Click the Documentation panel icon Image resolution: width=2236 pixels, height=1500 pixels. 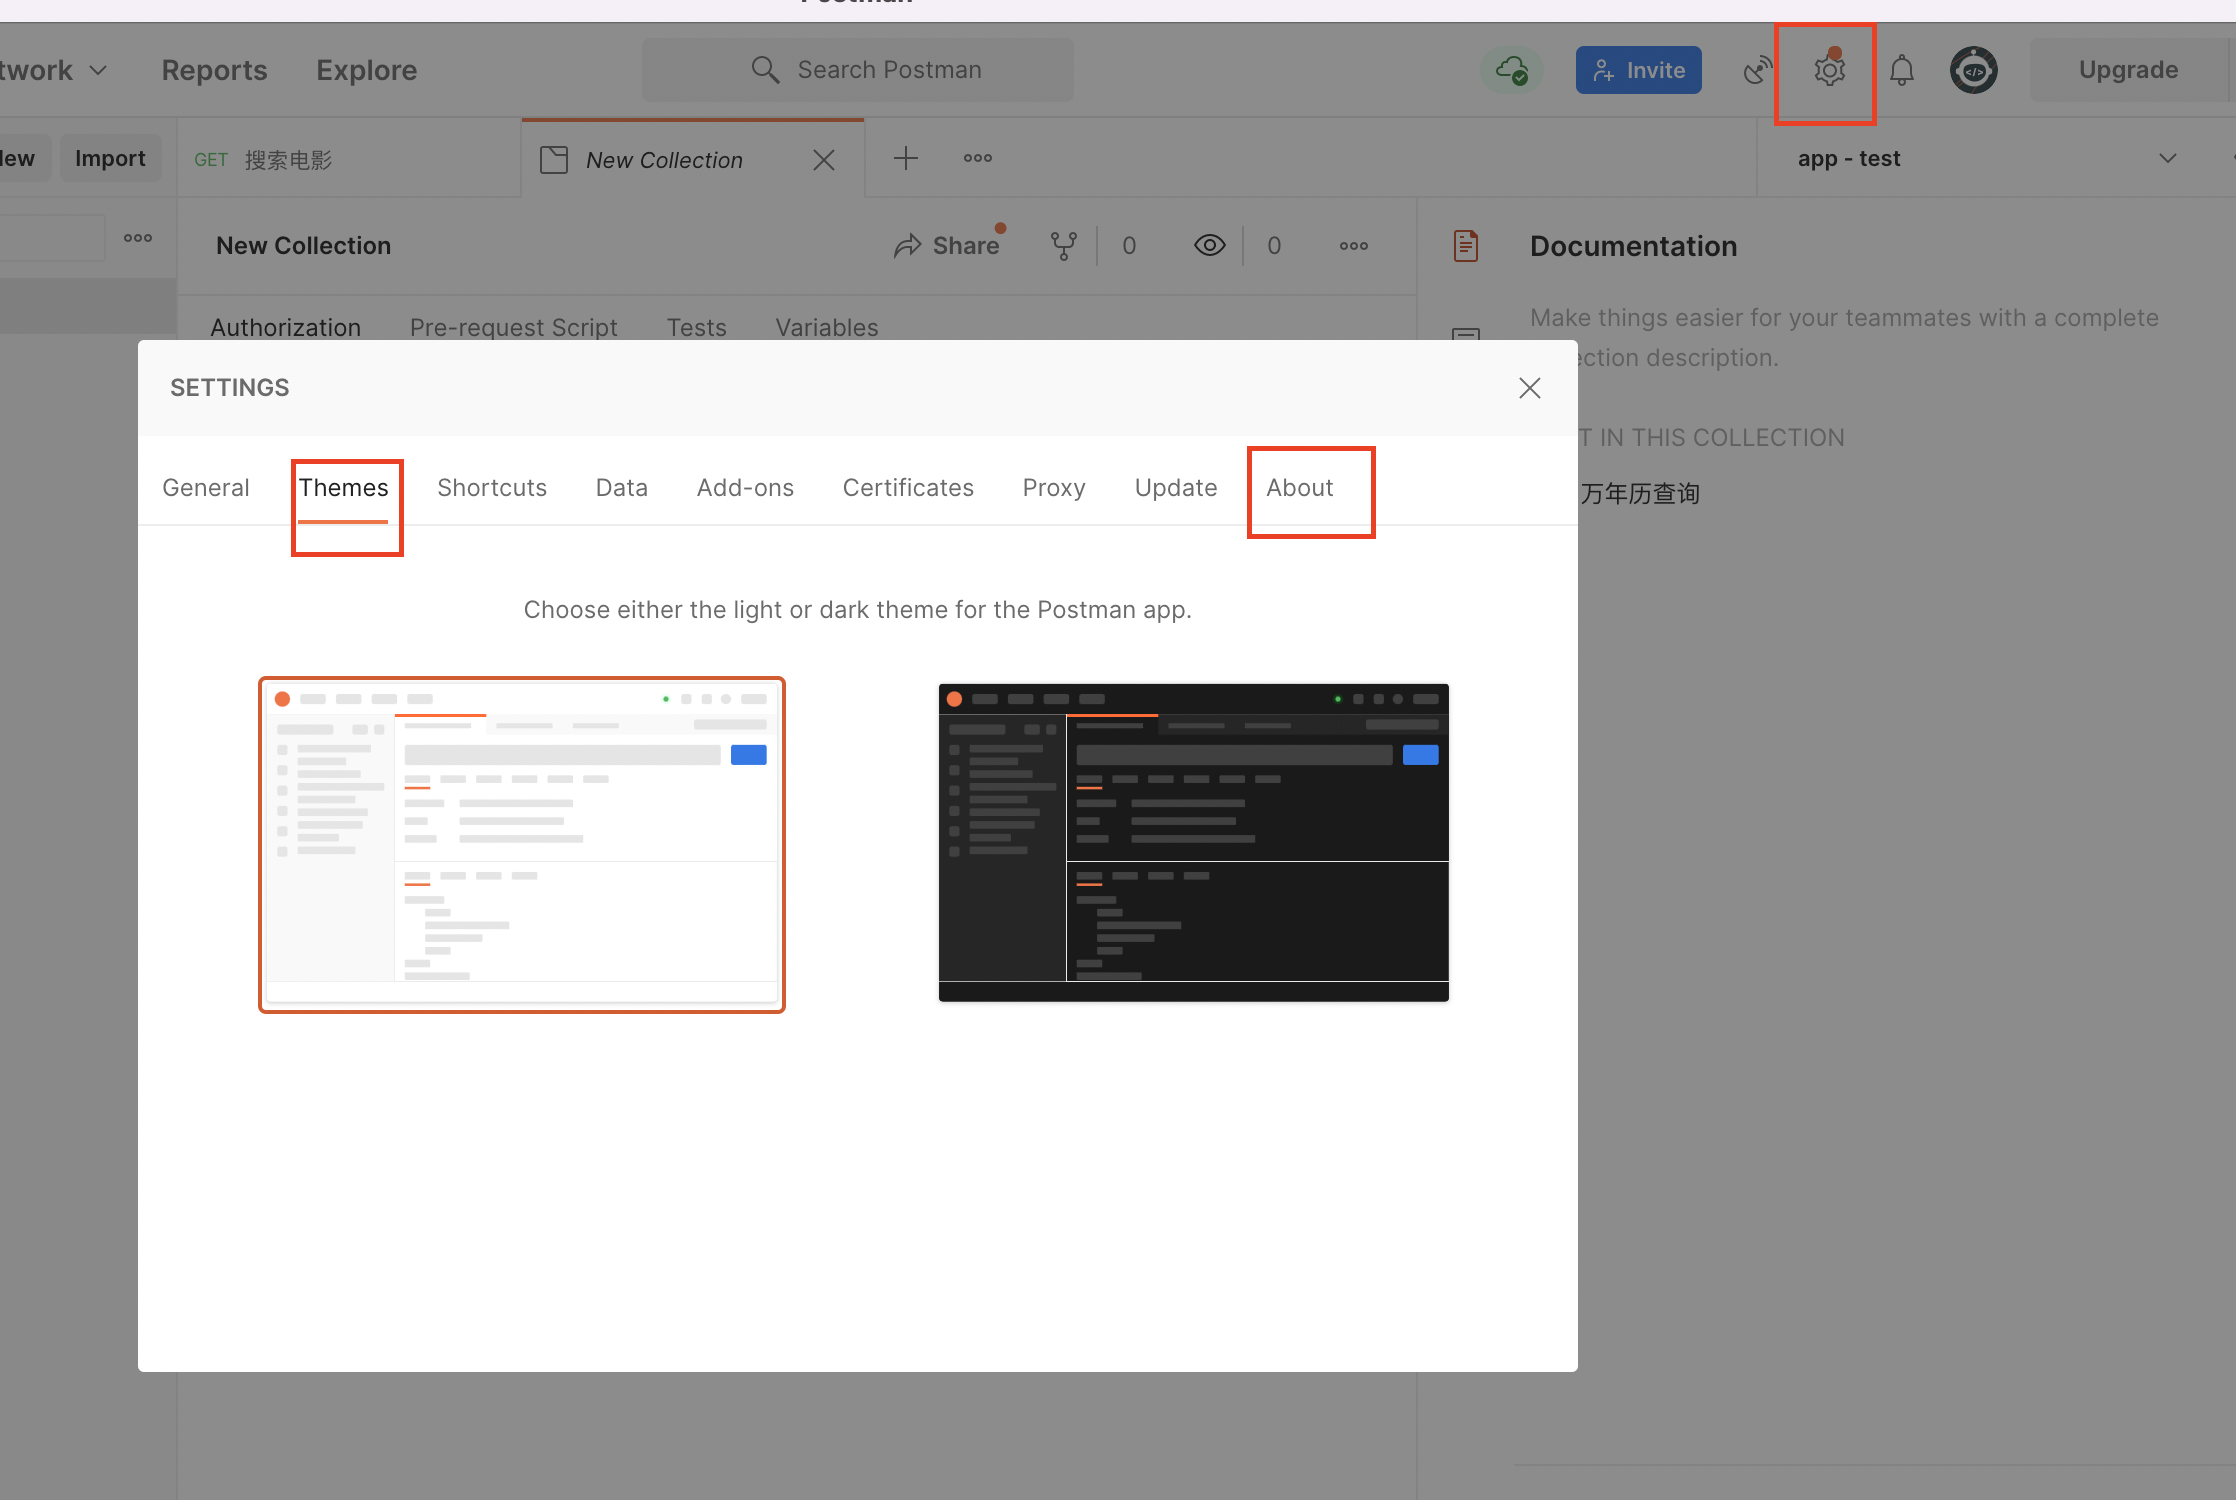(1465, 246)
